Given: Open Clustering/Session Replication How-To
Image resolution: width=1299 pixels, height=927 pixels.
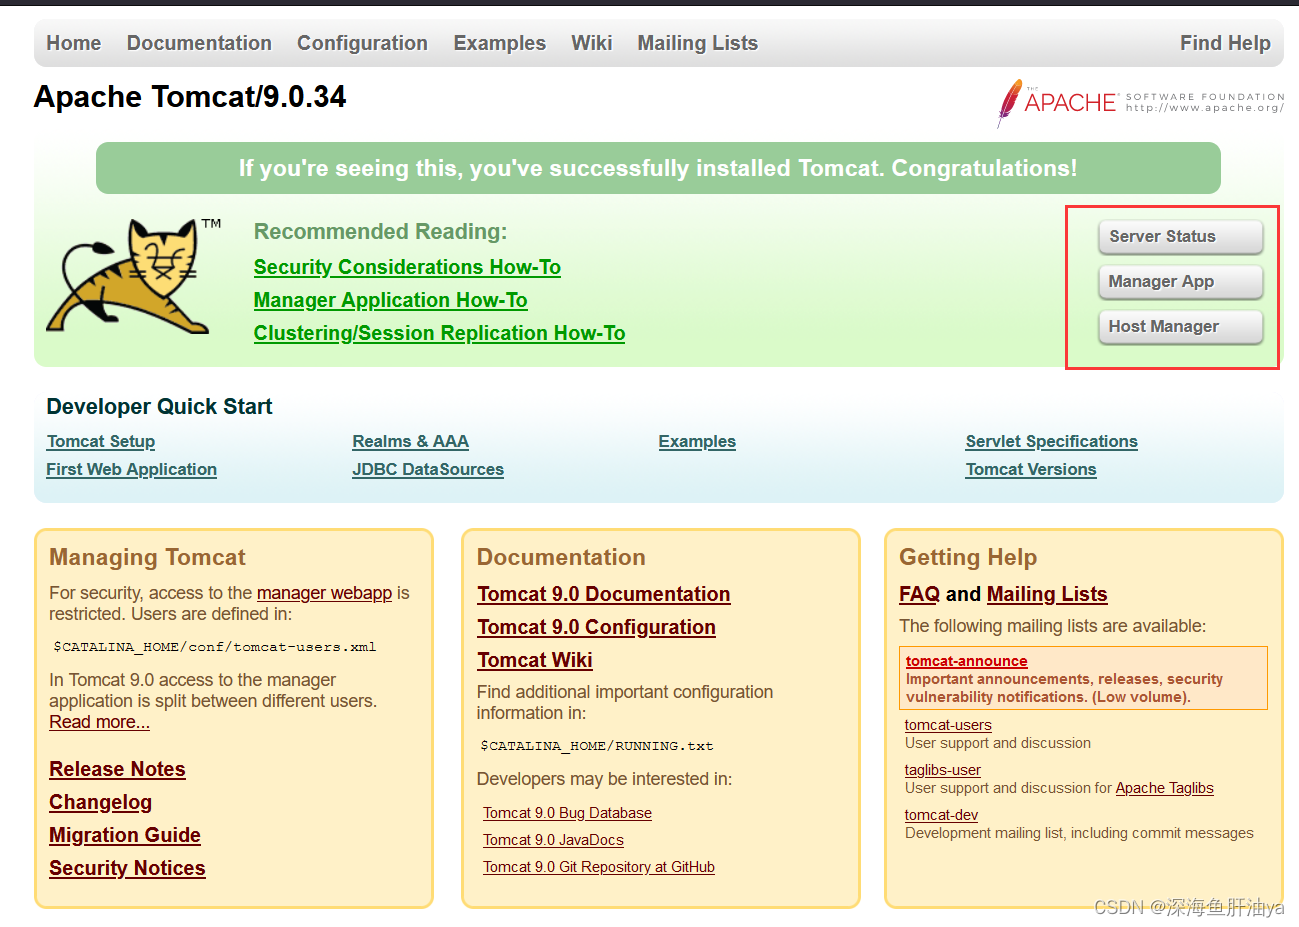Looking at the screenshot, I should tap(439, 333).
